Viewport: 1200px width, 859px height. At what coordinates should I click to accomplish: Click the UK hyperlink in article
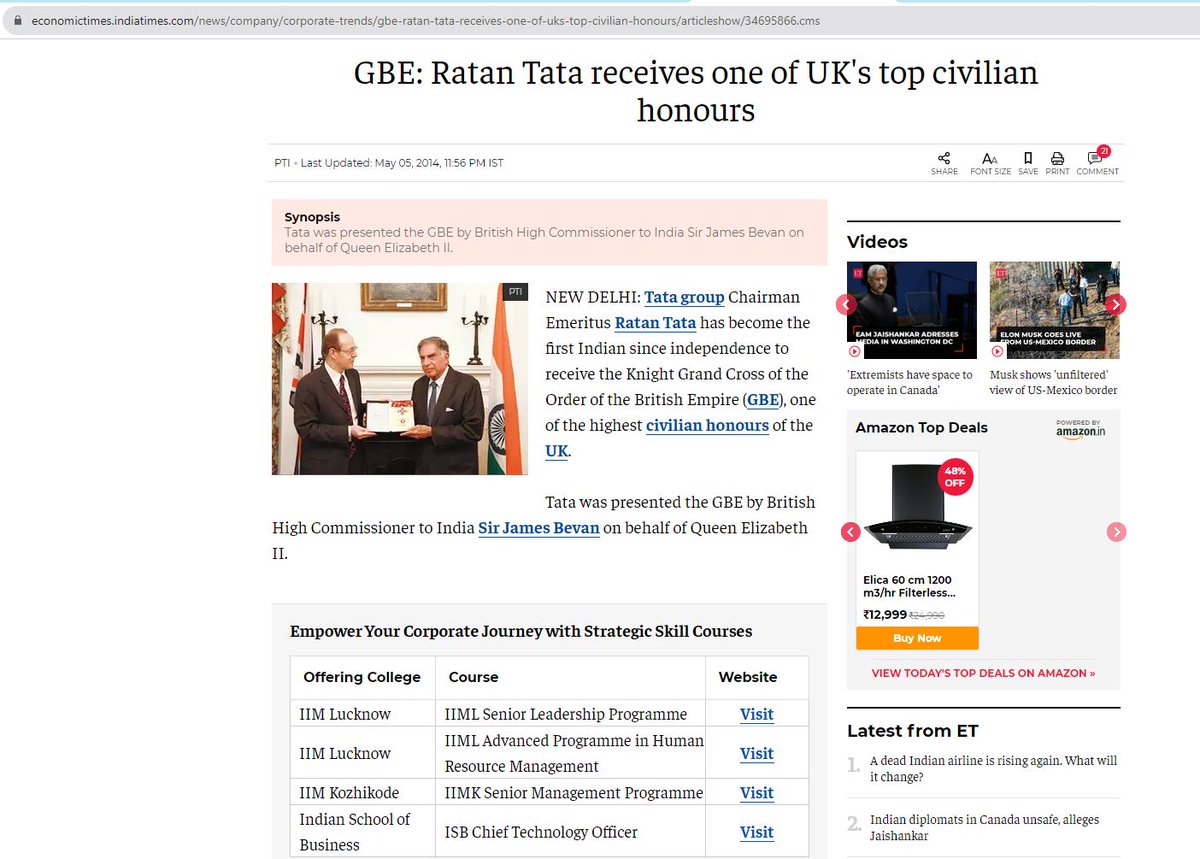click(x=556, y=451)
